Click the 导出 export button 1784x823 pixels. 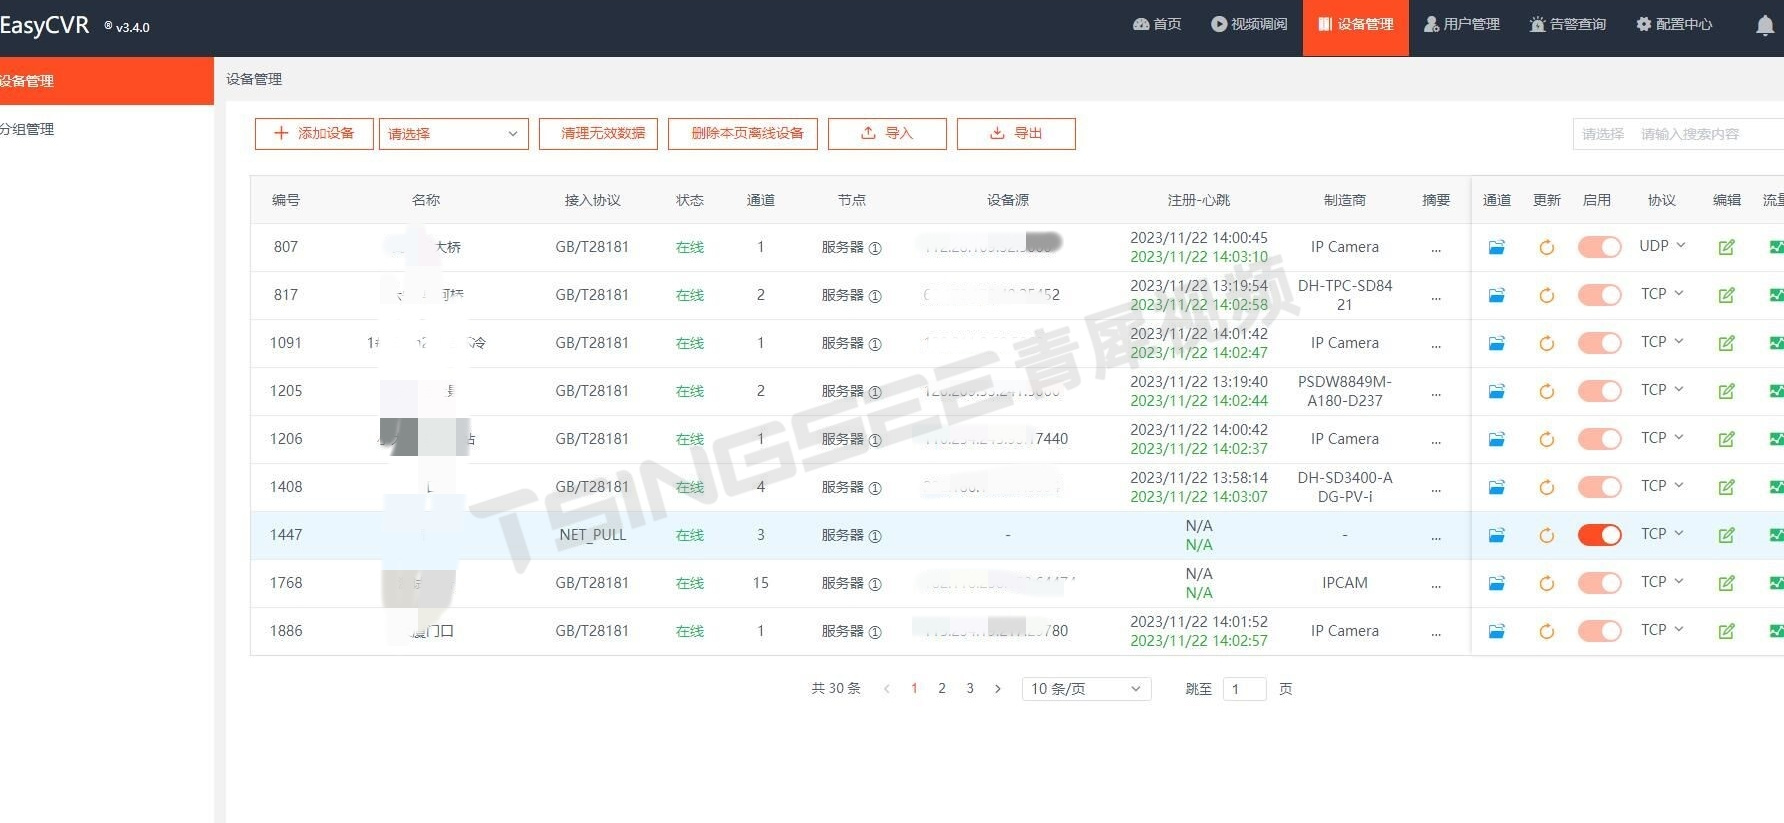click(x=1016, y=134)
